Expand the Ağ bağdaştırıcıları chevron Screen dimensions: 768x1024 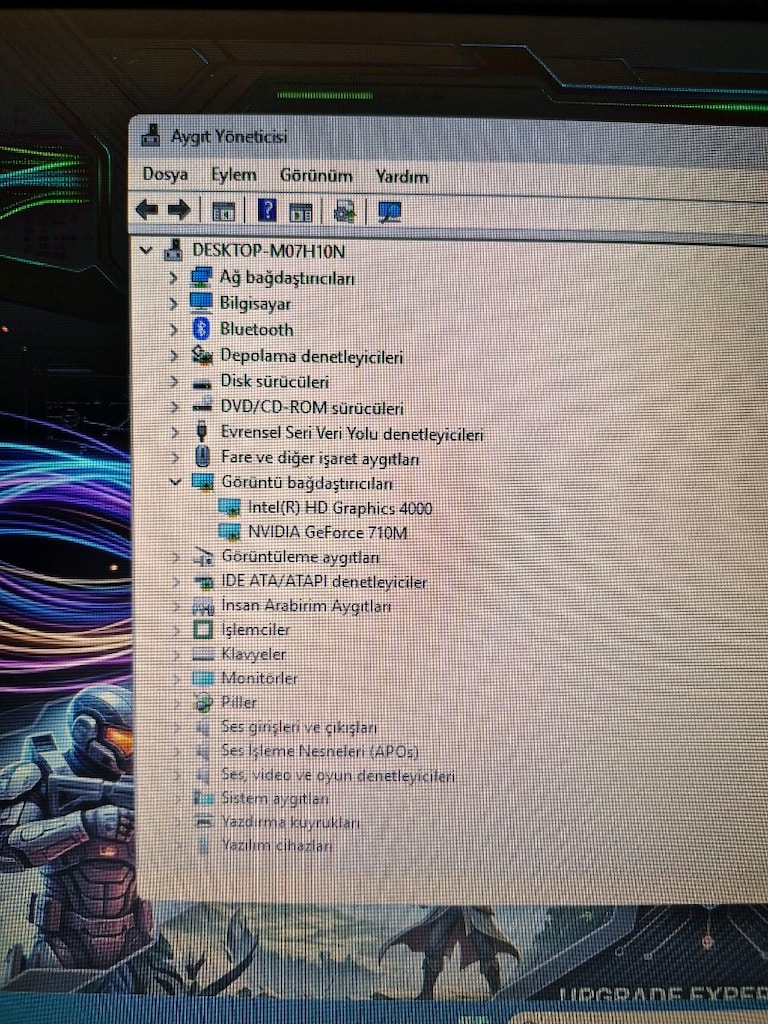point(173,278)
